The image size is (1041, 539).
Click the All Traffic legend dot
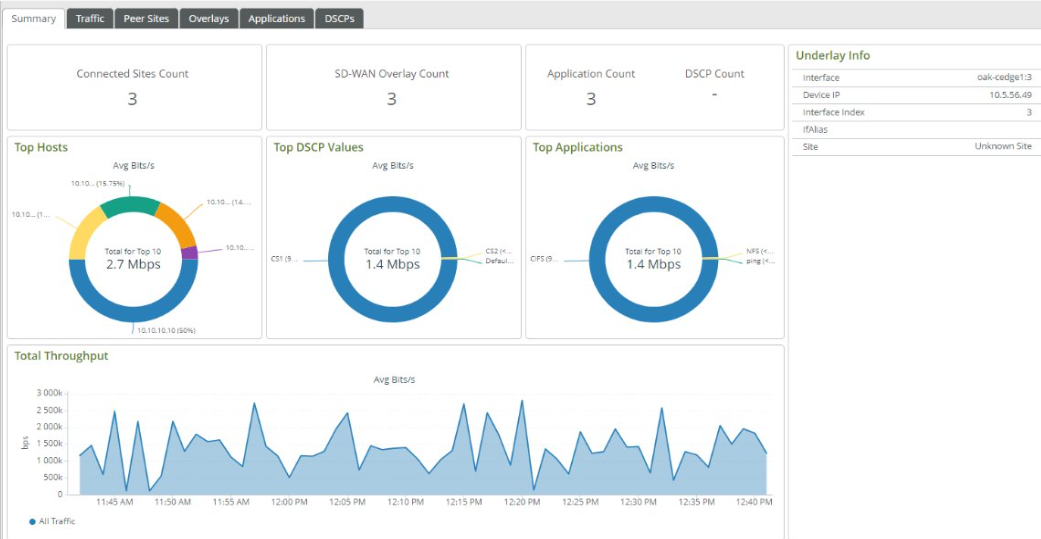point(32,522)
